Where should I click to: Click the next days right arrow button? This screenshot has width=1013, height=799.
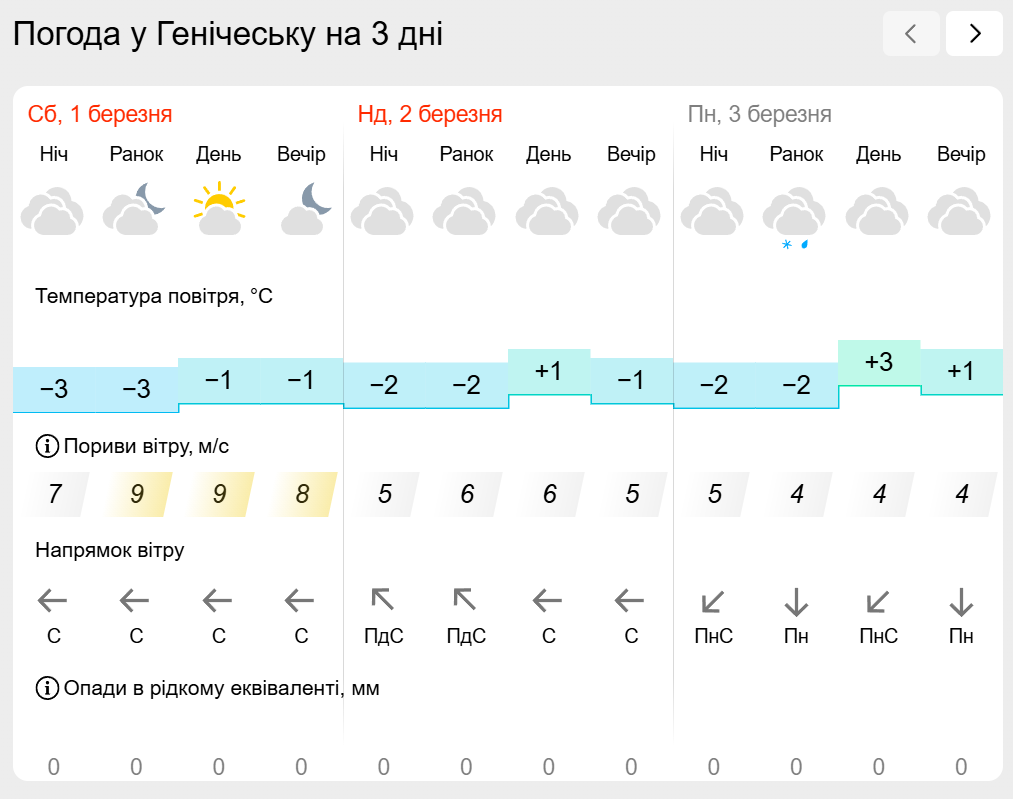[974, 34]
